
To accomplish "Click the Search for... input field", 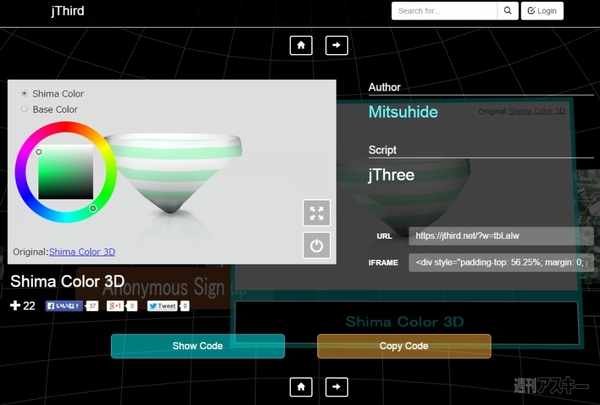I will click(444, 11).
